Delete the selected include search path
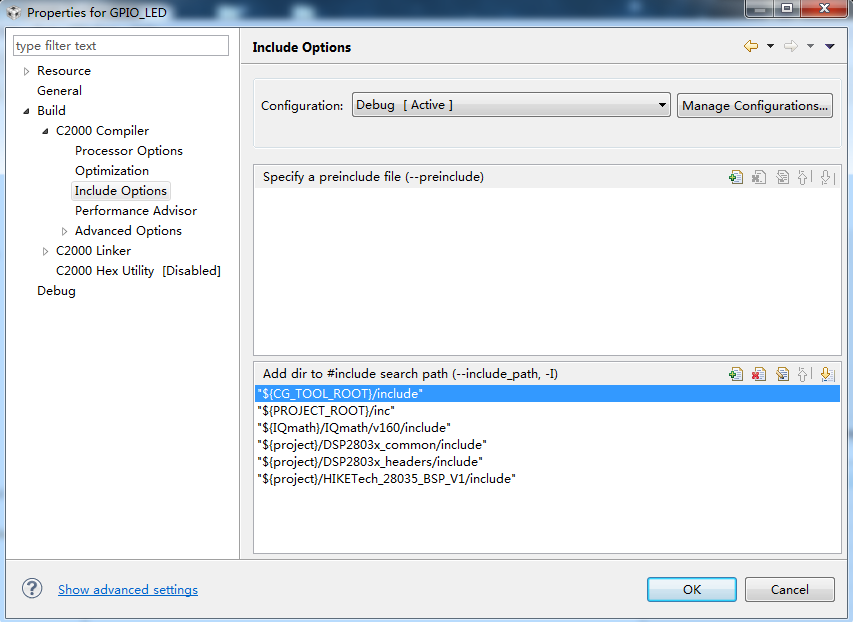 coord(759,374)
